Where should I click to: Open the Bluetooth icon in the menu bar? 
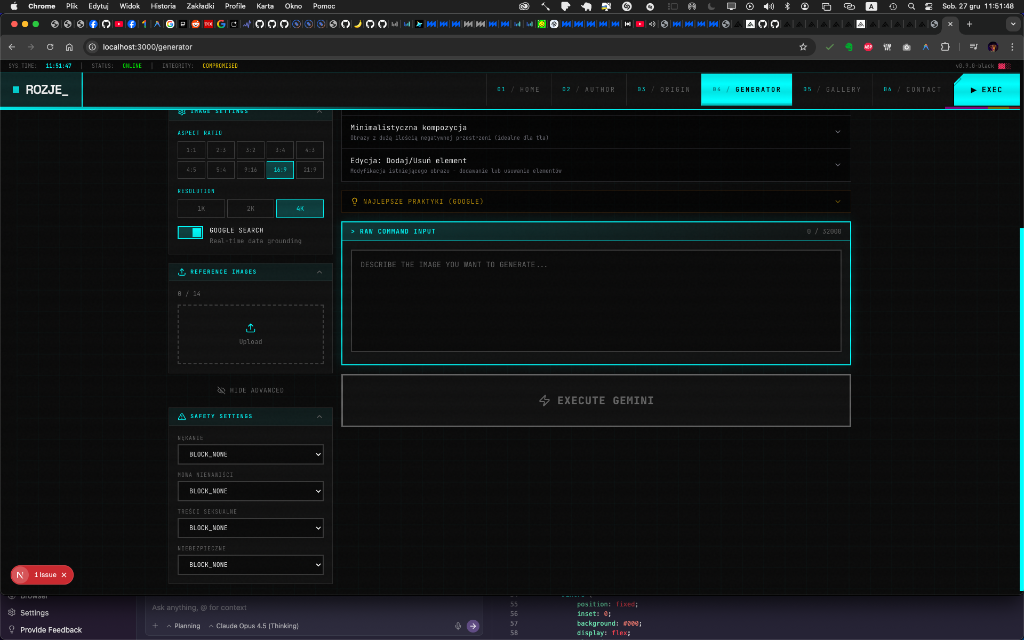787,6
